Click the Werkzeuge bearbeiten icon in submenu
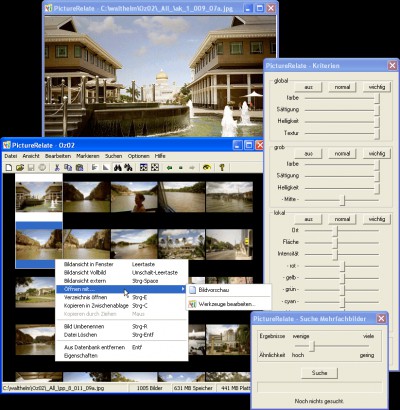 (192, 304)
